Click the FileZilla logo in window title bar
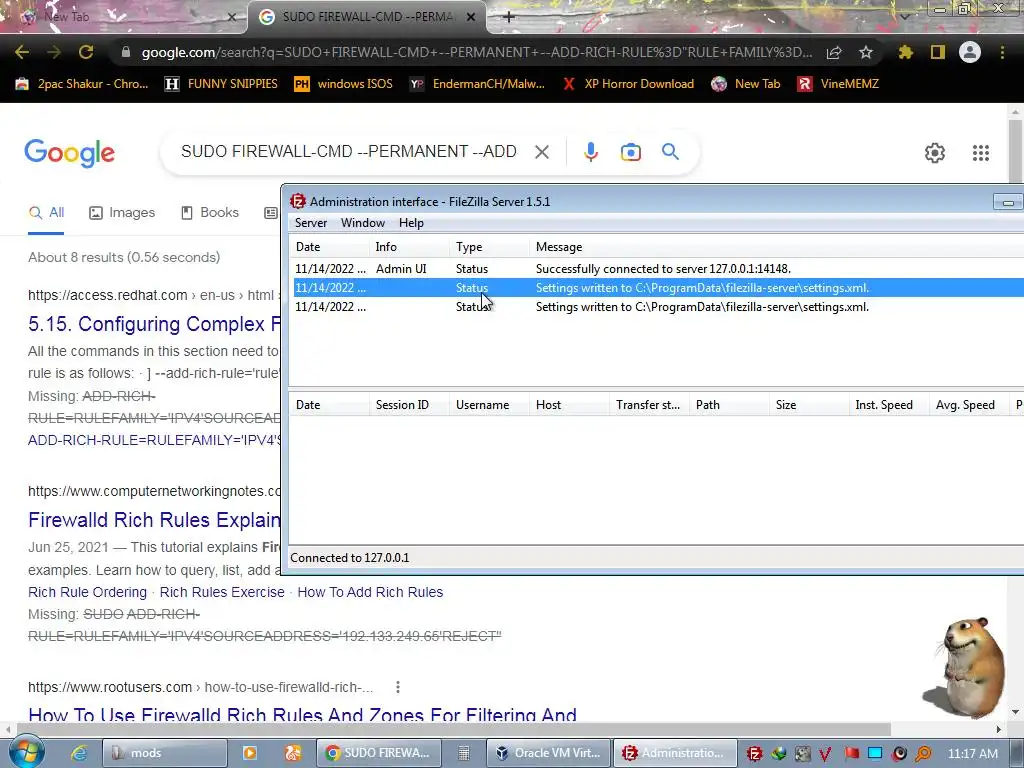Viewport: 1024px width, 768px height. pyautogui.click(x=298, y=201)
